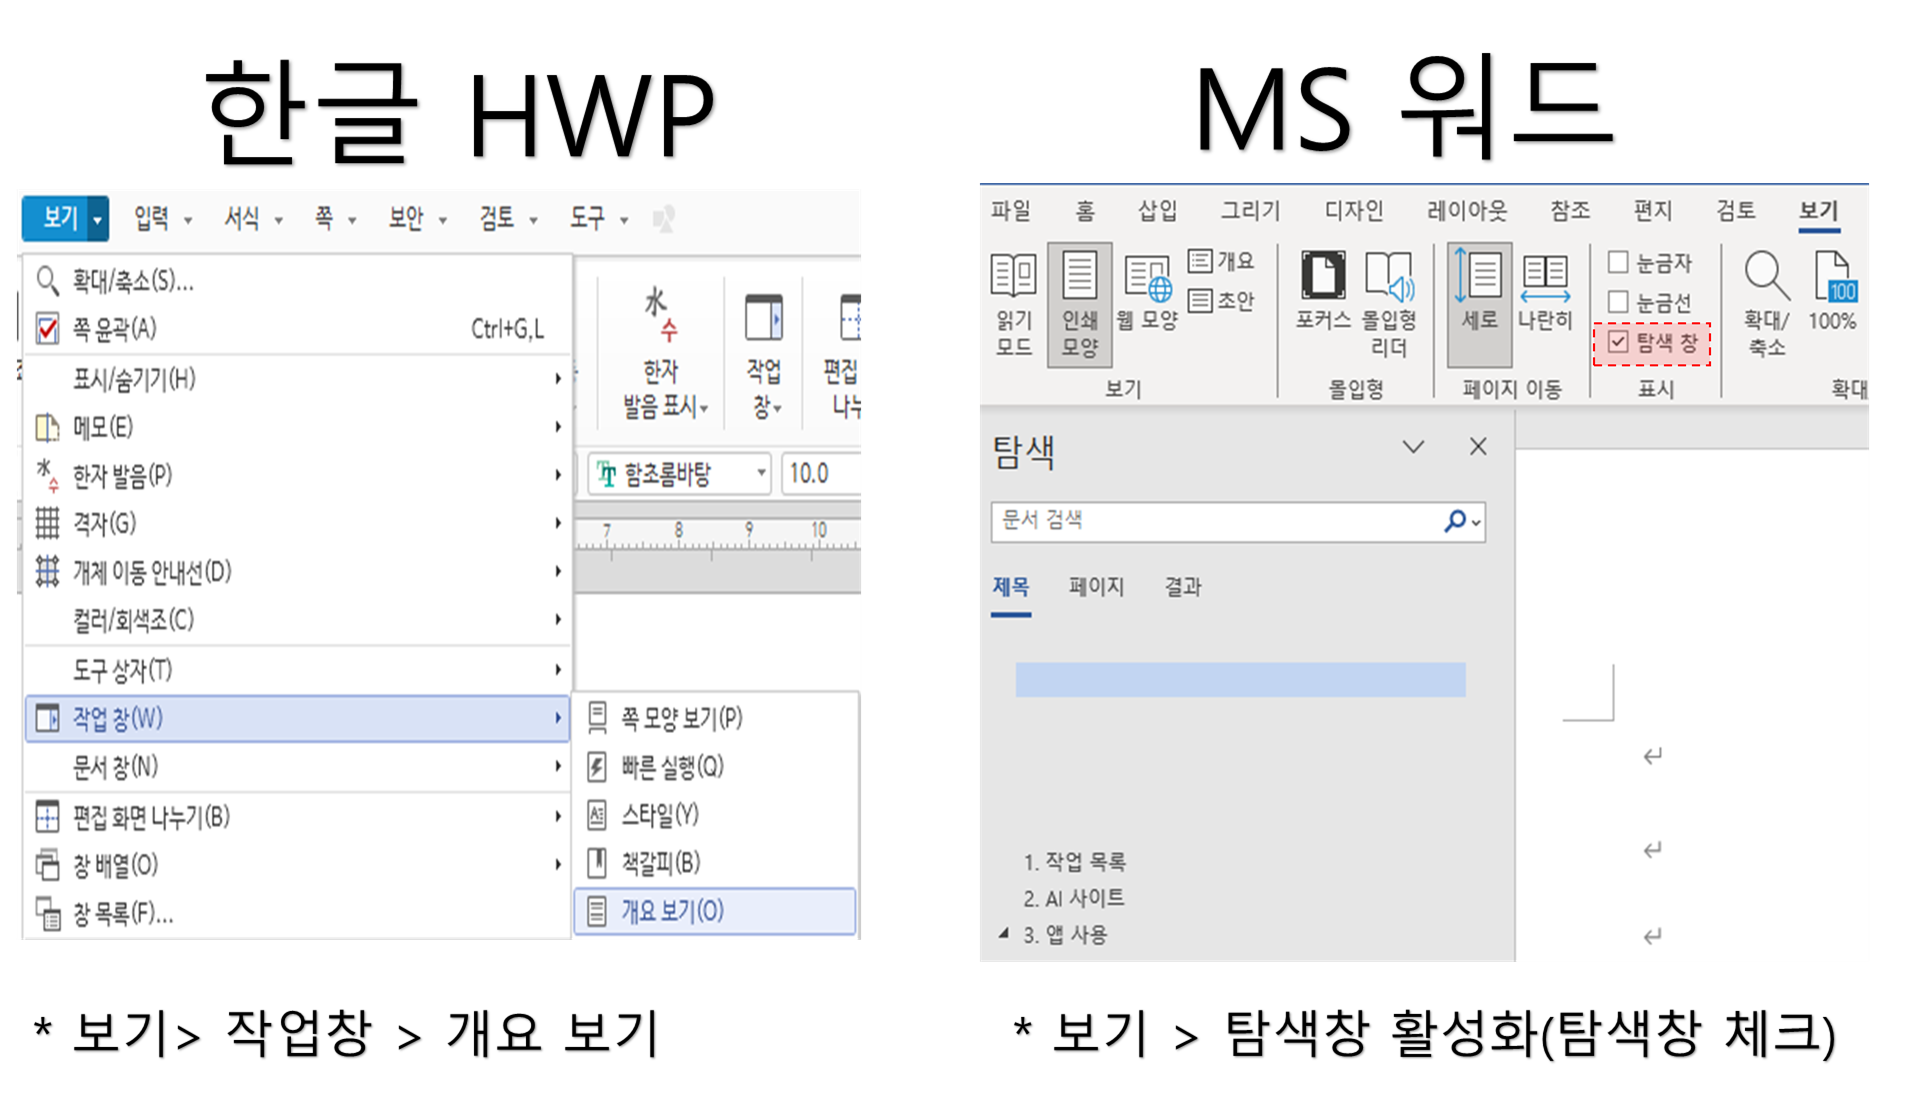Uncheck the 탐색 창 checkbox
The width and height of the screenshot is (1906, 1099).
point(1618,342)
